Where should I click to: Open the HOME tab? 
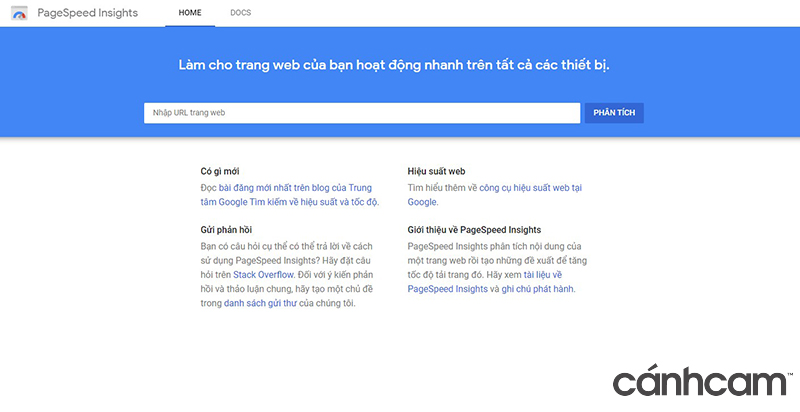click(x=190, y=13)
